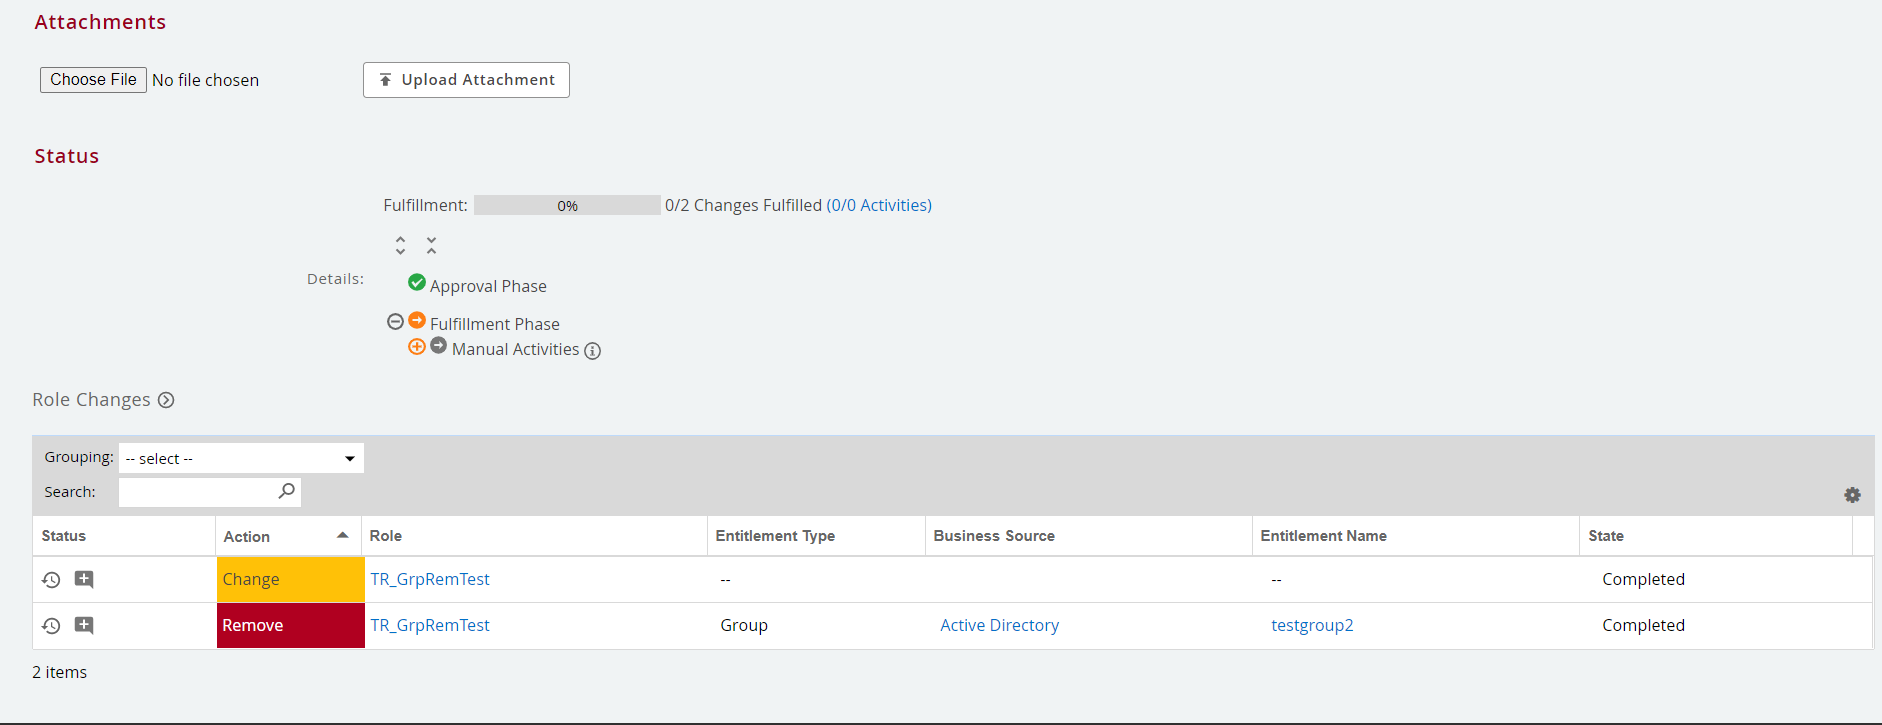The height and width of the screenshot is (725, 1882).
Task: Click the Choose File button
Action: tap(93, 80)
